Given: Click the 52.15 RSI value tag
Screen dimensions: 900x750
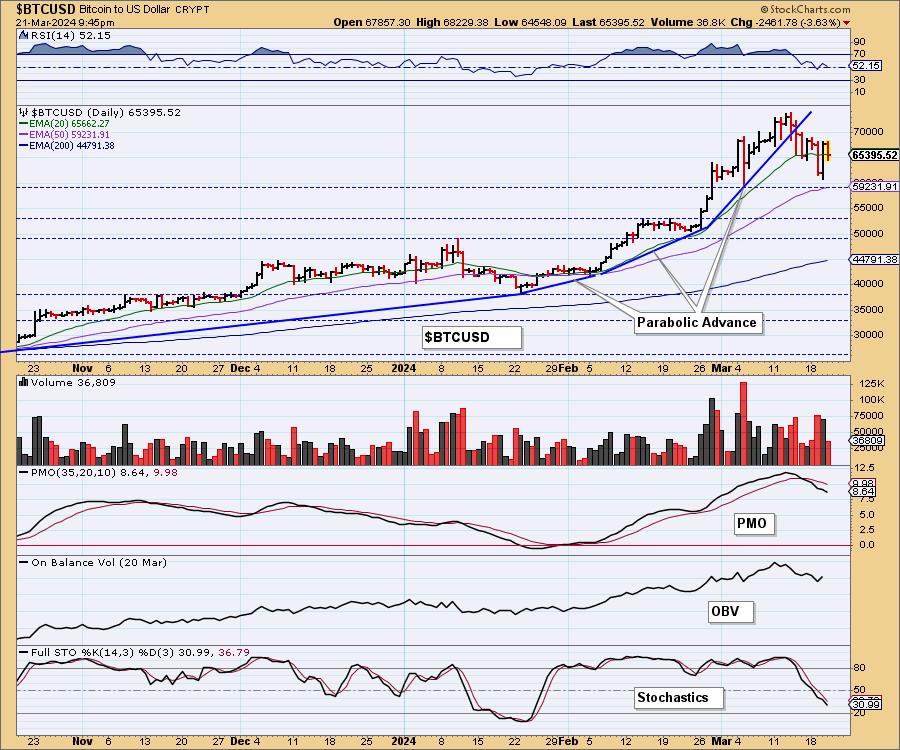Looking at the screenshot, I should tap(866, 65).
